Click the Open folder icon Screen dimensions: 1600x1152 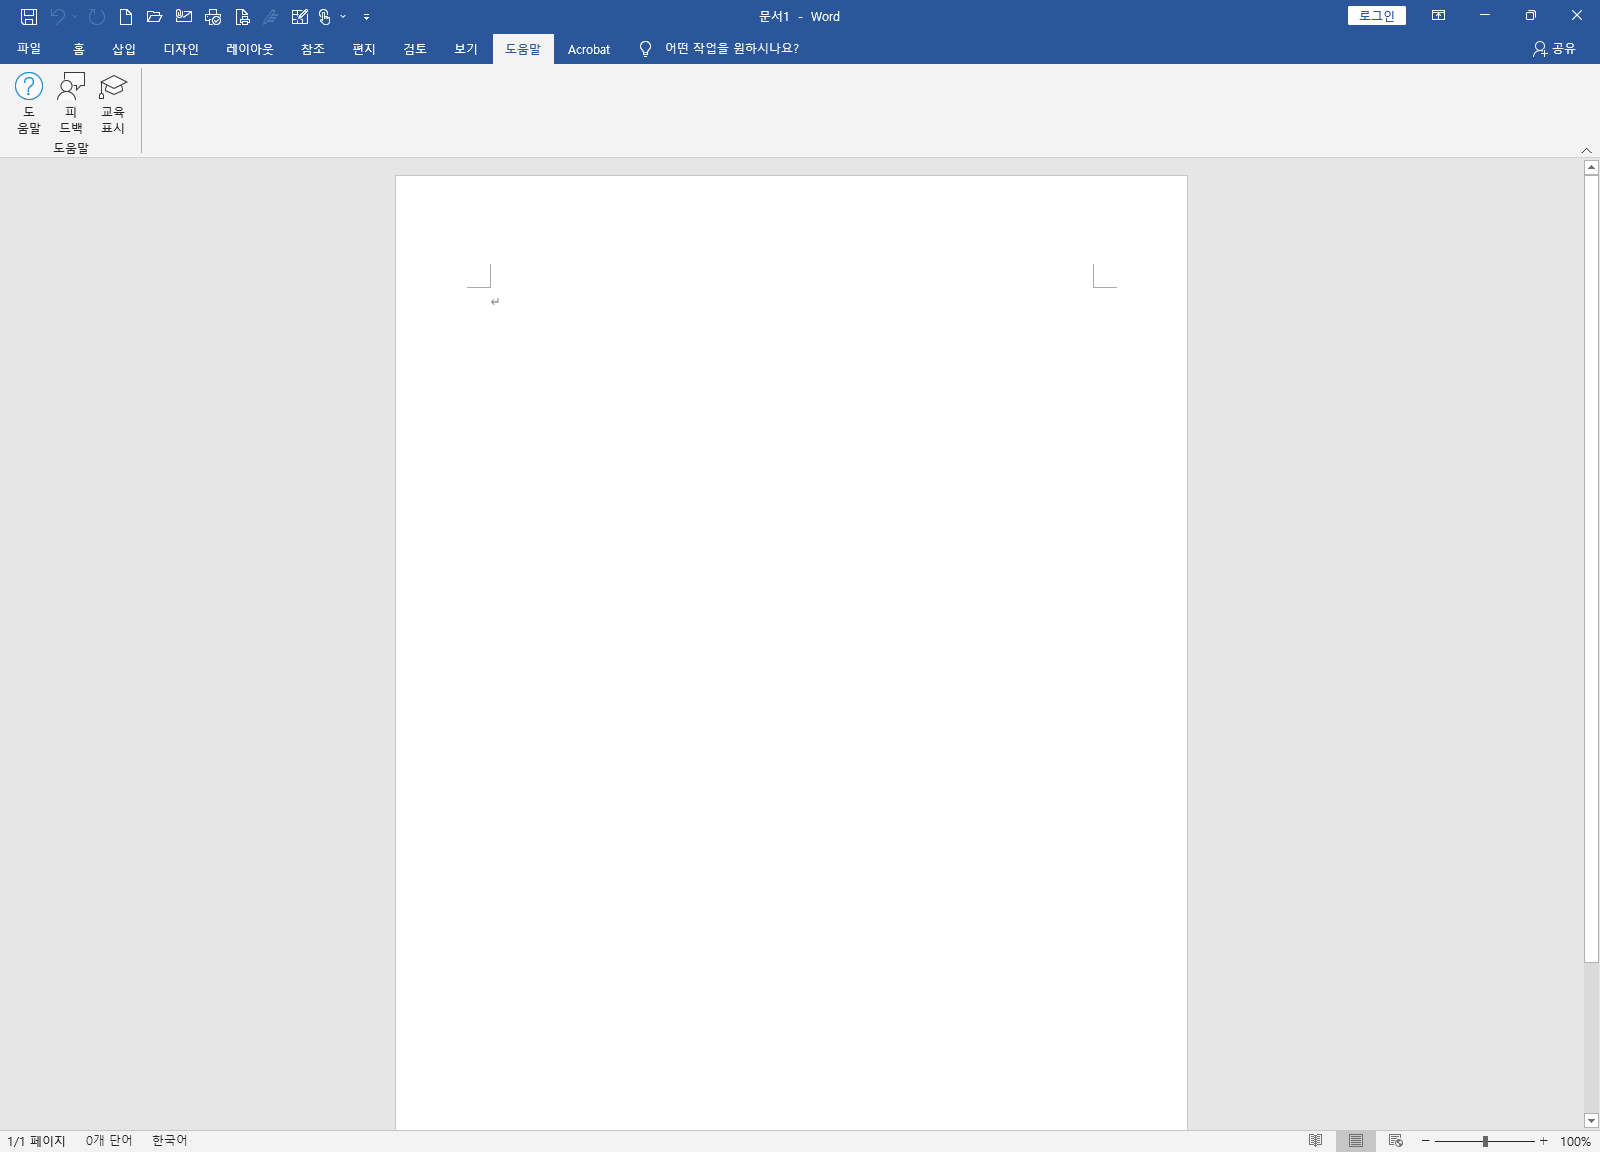point(154,16)
